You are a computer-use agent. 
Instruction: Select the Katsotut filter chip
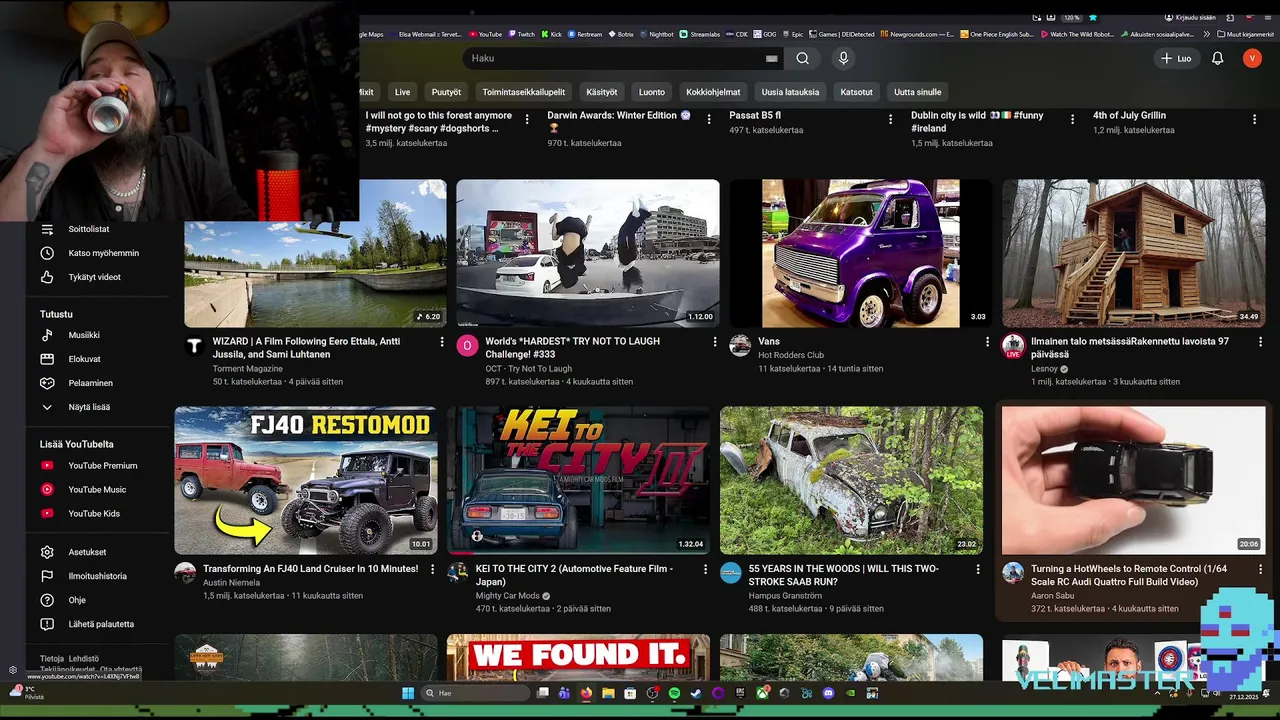856,92
